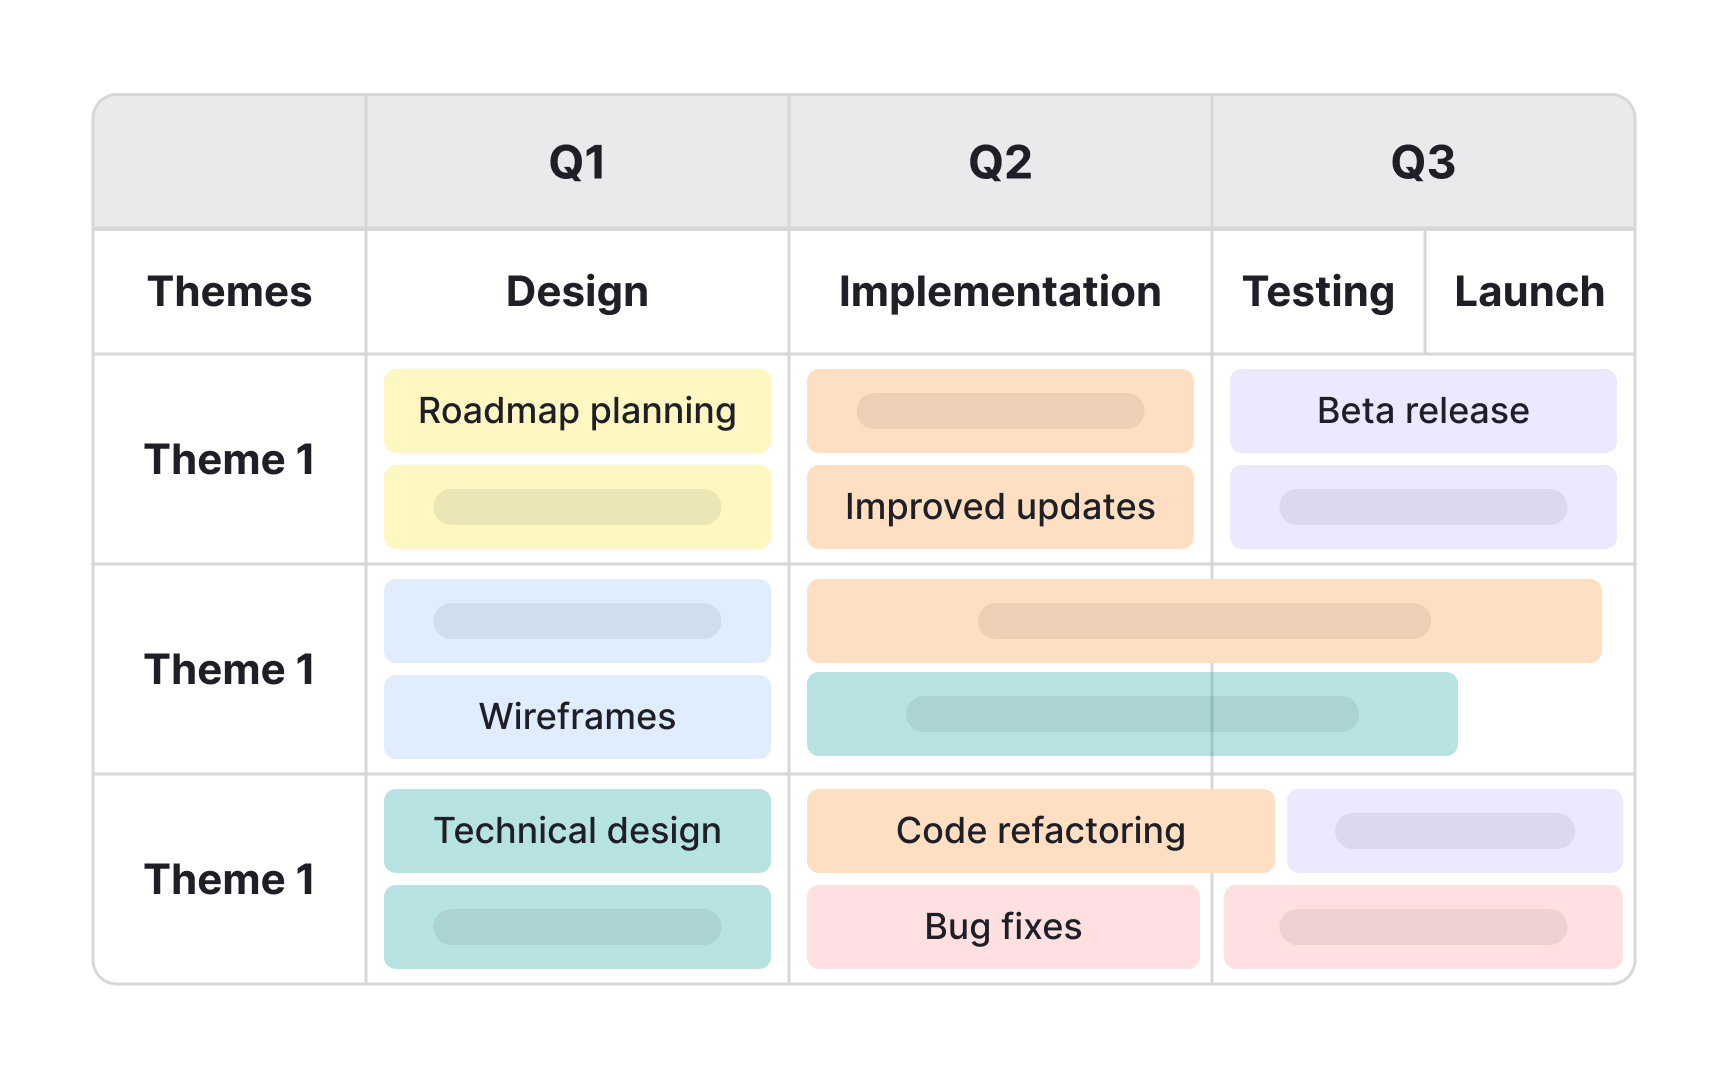Screen dimensions: 1728x1080
Task: Select the Code refactoring card
Action: 1040,831
